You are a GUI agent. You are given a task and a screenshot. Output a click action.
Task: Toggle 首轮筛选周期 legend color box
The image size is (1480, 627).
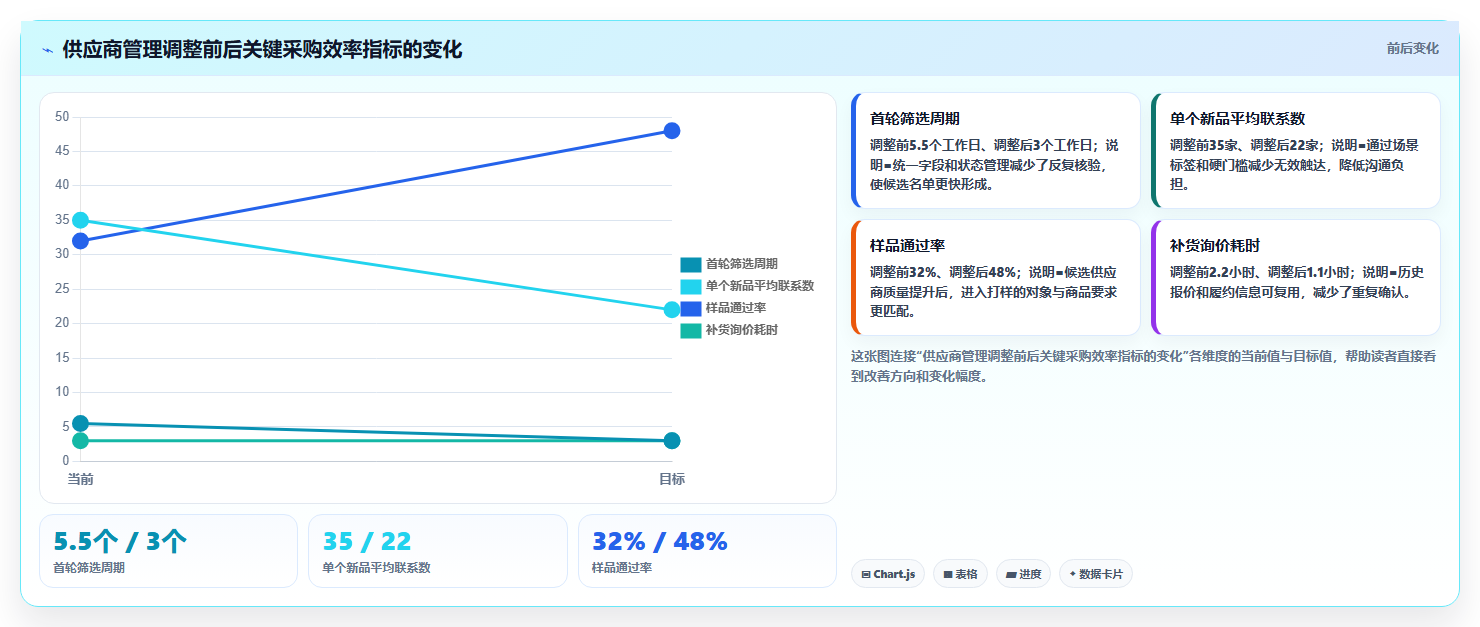click(691, 265)
